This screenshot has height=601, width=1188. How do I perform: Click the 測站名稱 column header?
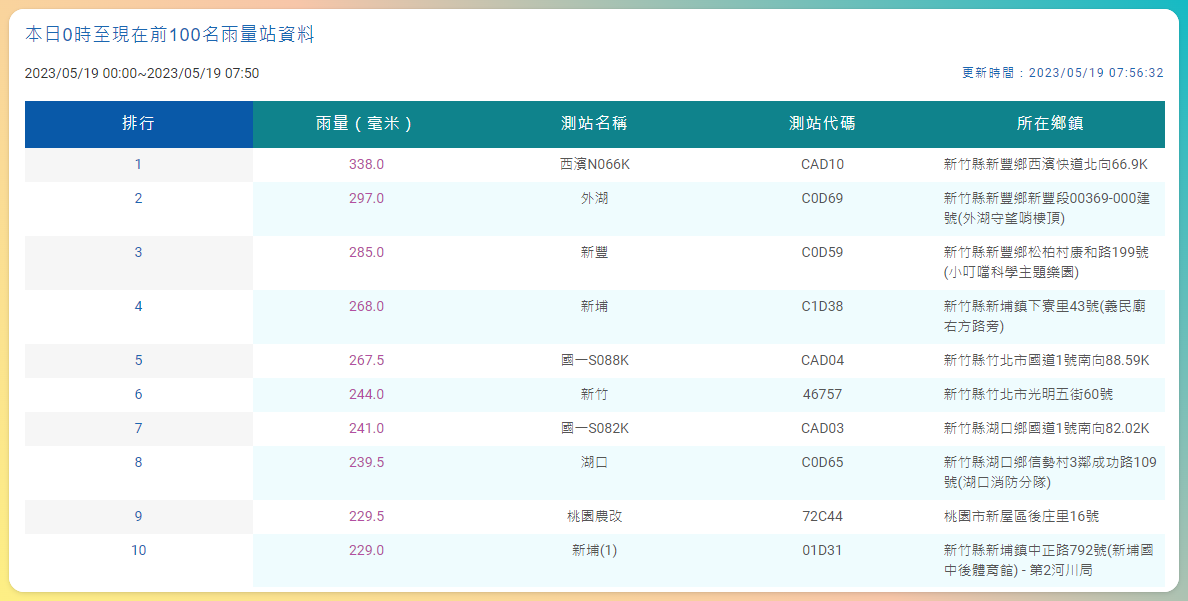pyautogui.click(x=594, y=124)
